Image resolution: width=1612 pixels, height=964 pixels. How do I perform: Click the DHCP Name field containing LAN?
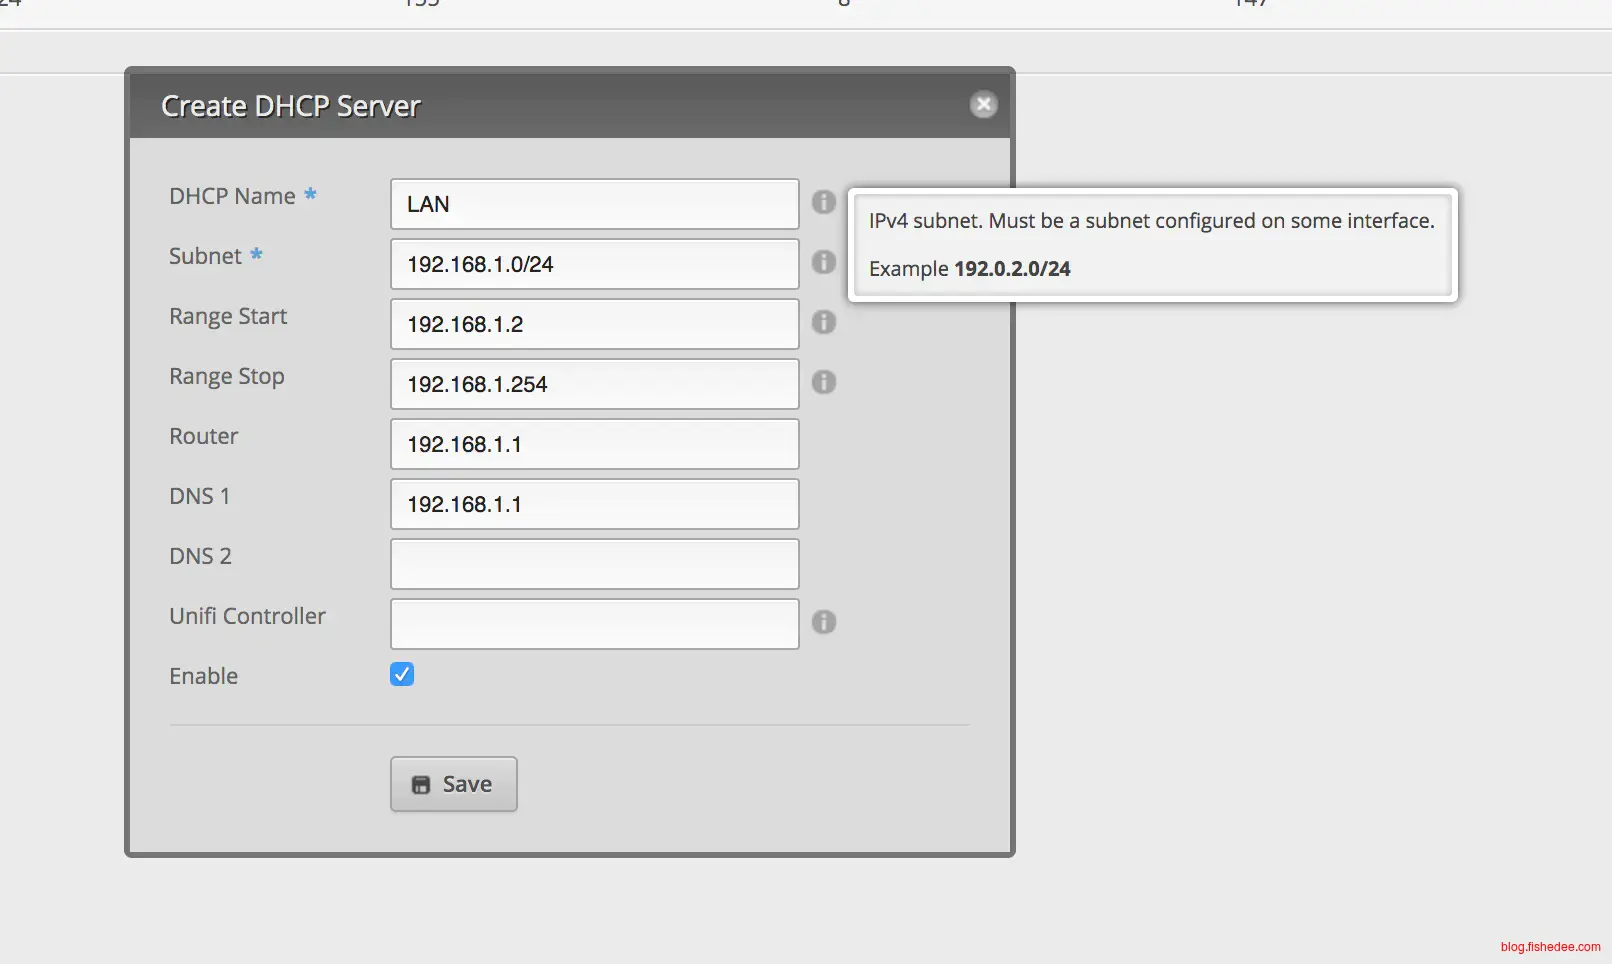pos(594,204)
